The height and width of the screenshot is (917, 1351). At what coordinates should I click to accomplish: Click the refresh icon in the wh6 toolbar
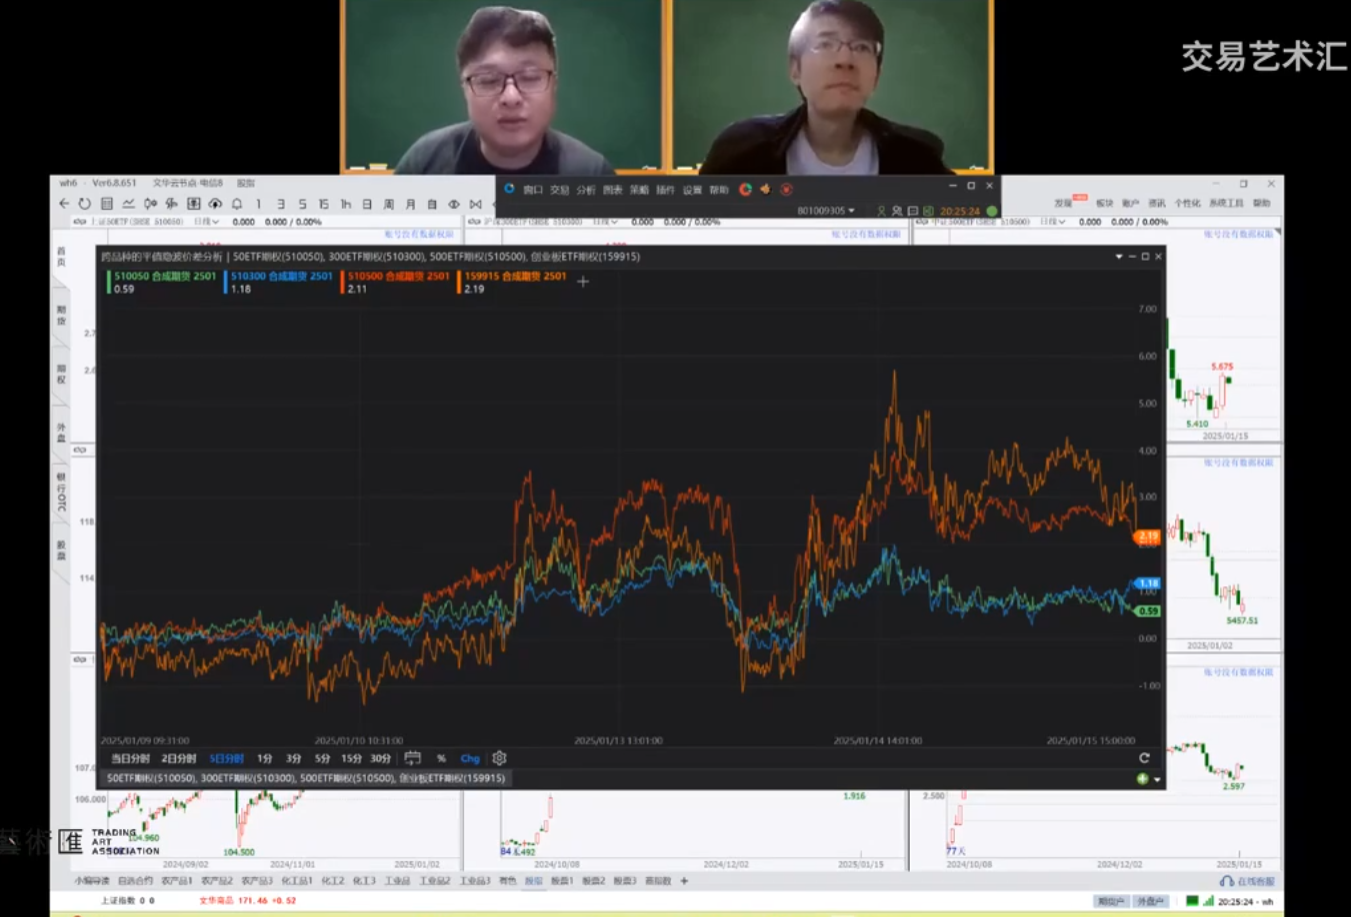(85, 204)
